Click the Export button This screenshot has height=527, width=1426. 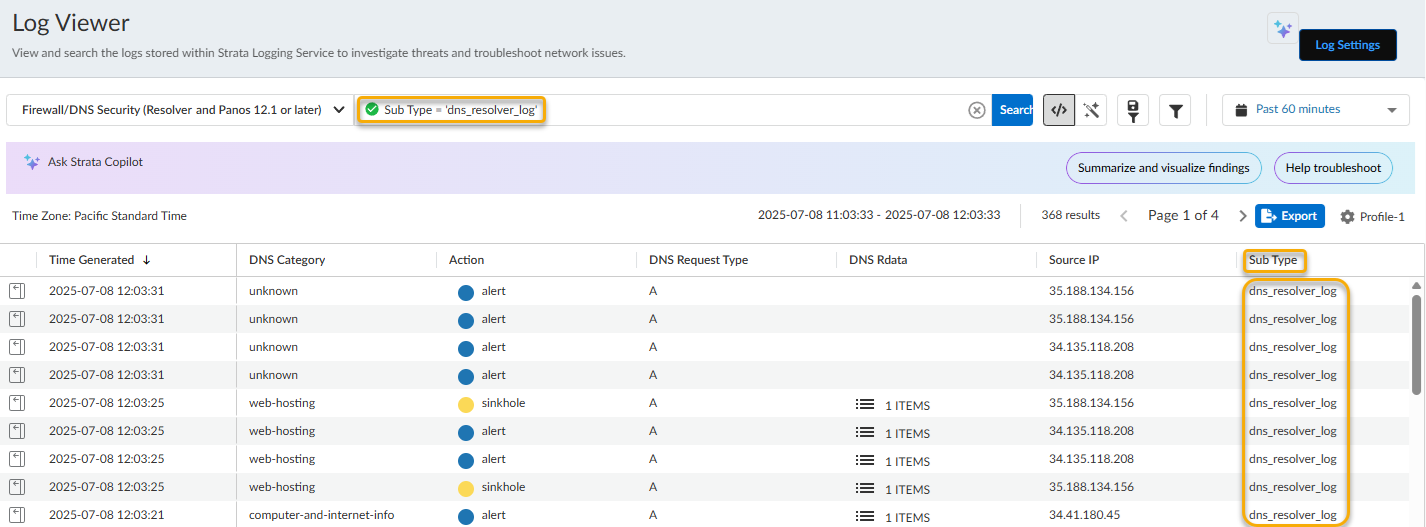[1290, 216]
